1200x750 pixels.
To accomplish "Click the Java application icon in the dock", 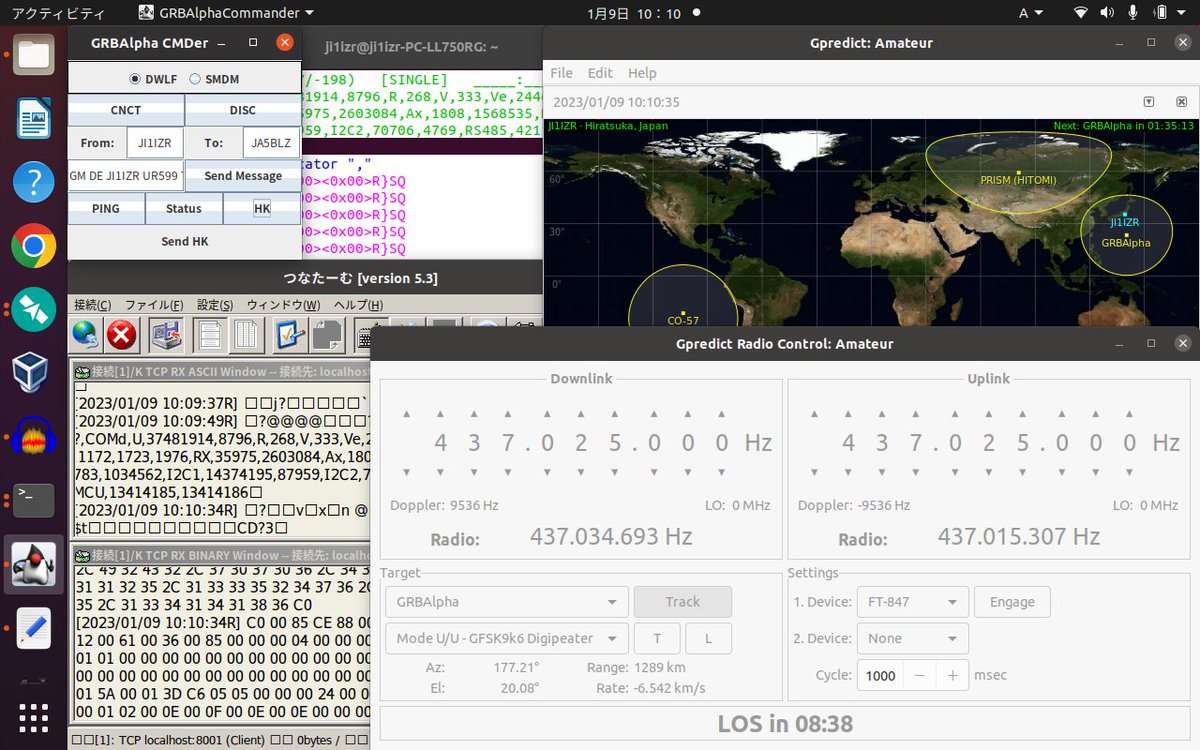I will point(35,565).
